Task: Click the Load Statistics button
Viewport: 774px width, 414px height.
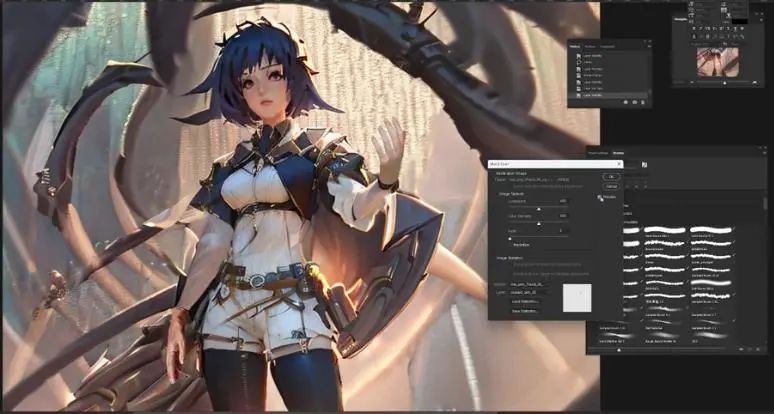Action: pyautogui.click(x=525, y=301)
